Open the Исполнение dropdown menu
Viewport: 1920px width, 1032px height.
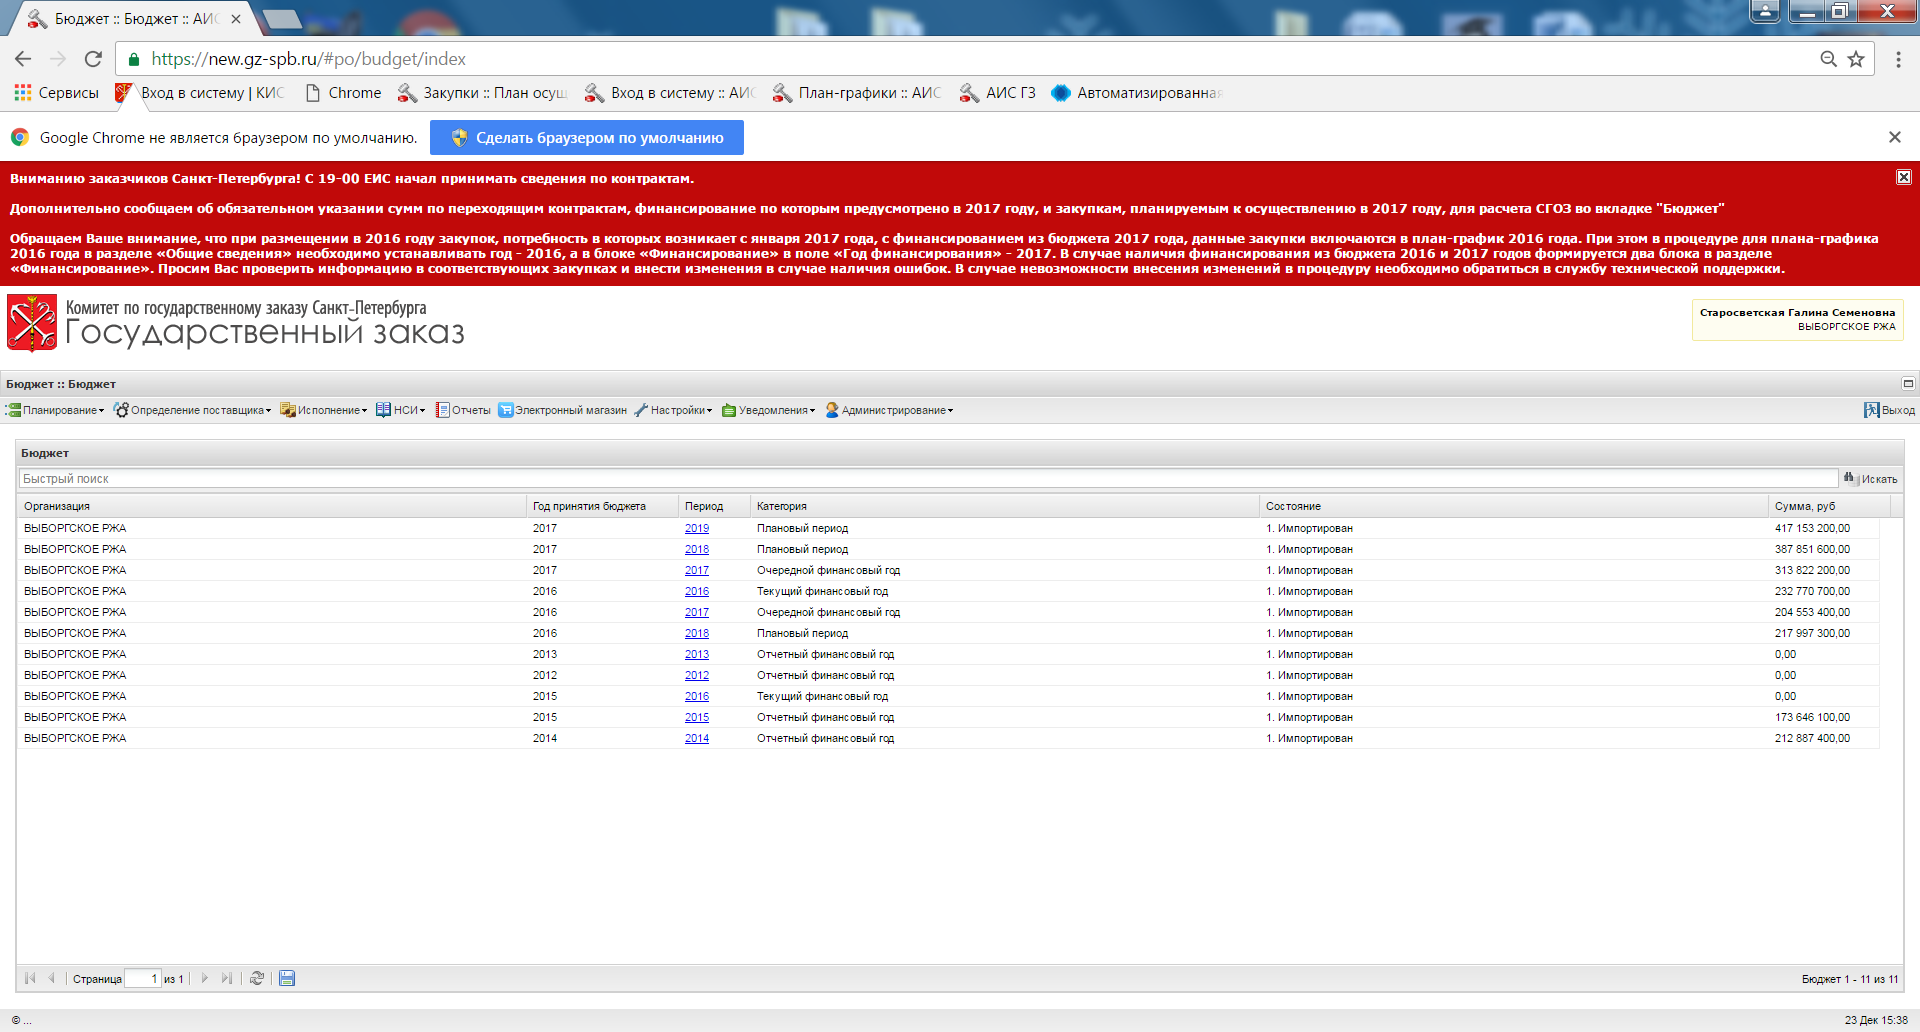pos(324,410)
